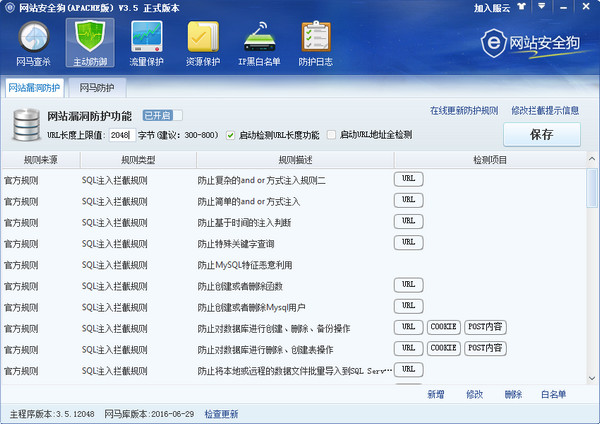Click 检查更新 in status bar
The image size is (600, 424).
coord(221,414)
